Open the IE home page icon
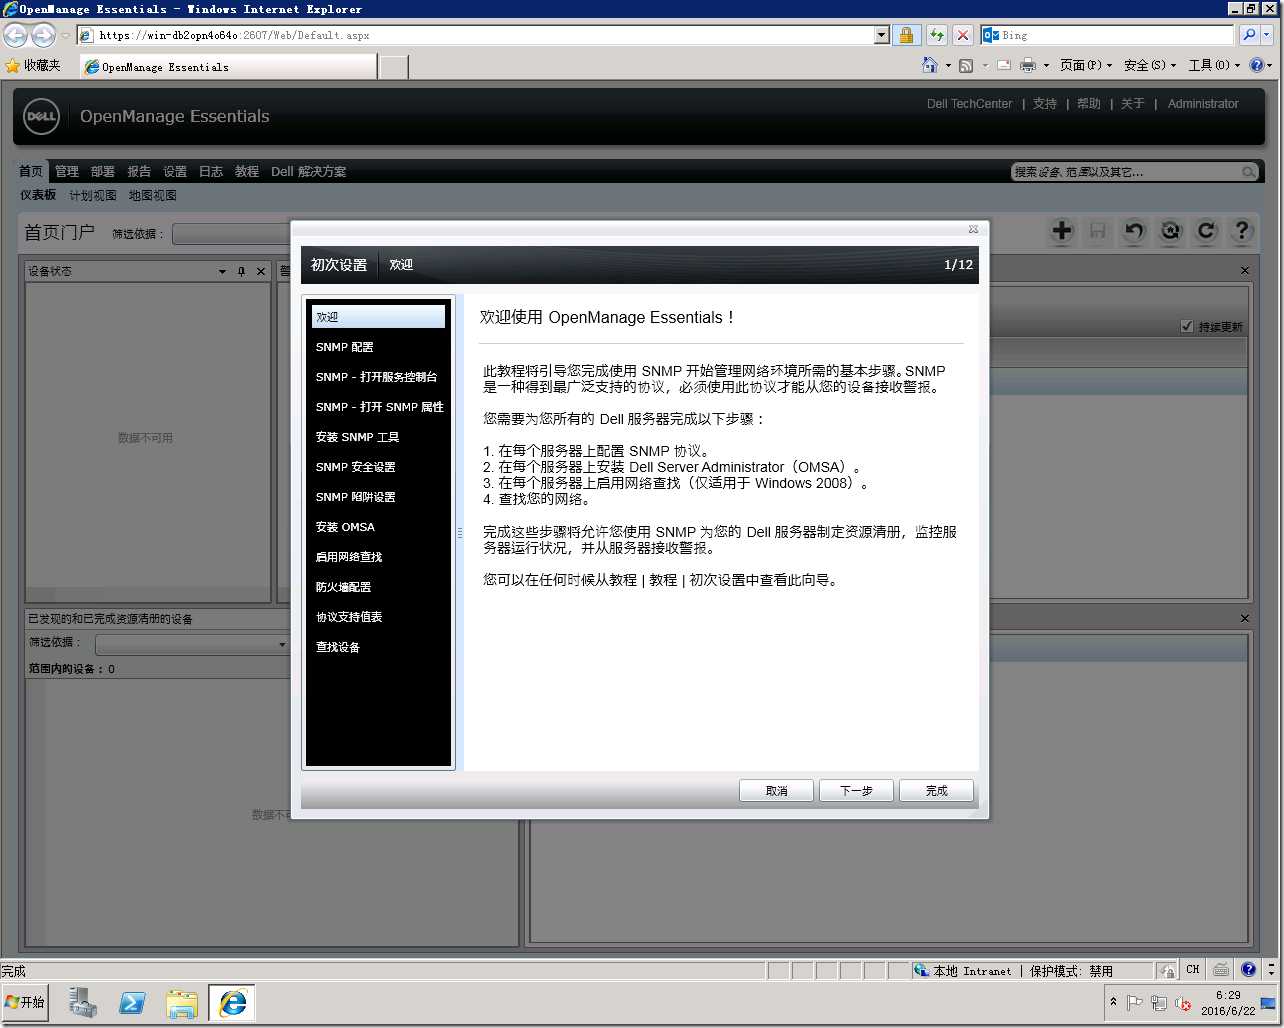The image size is (1284, 1028). point(930,65)
